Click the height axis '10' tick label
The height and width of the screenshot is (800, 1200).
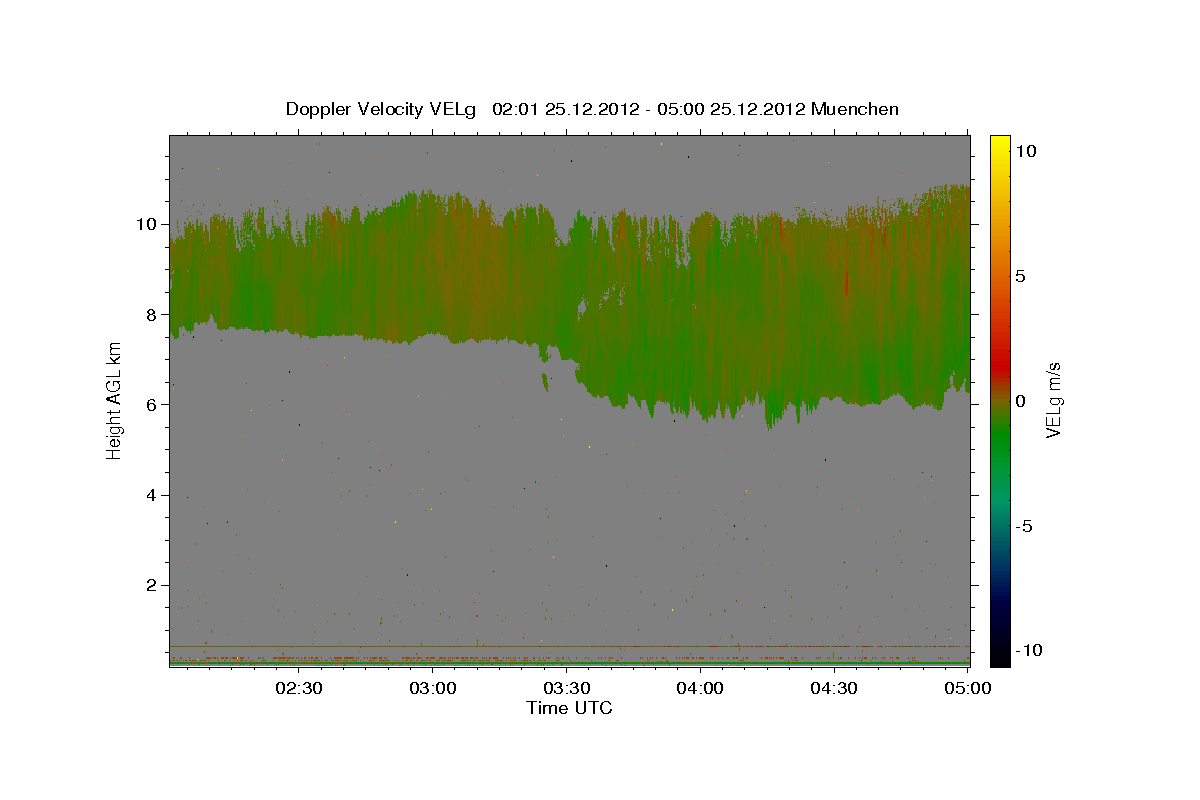click(x=148, y=224)
